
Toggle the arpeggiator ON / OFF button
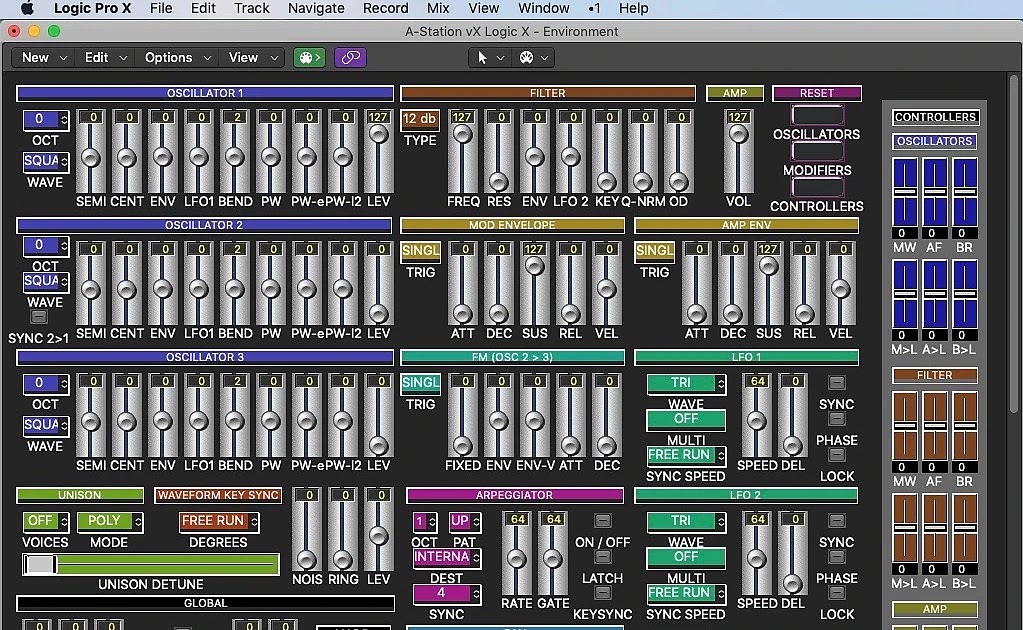coord(601,520)
